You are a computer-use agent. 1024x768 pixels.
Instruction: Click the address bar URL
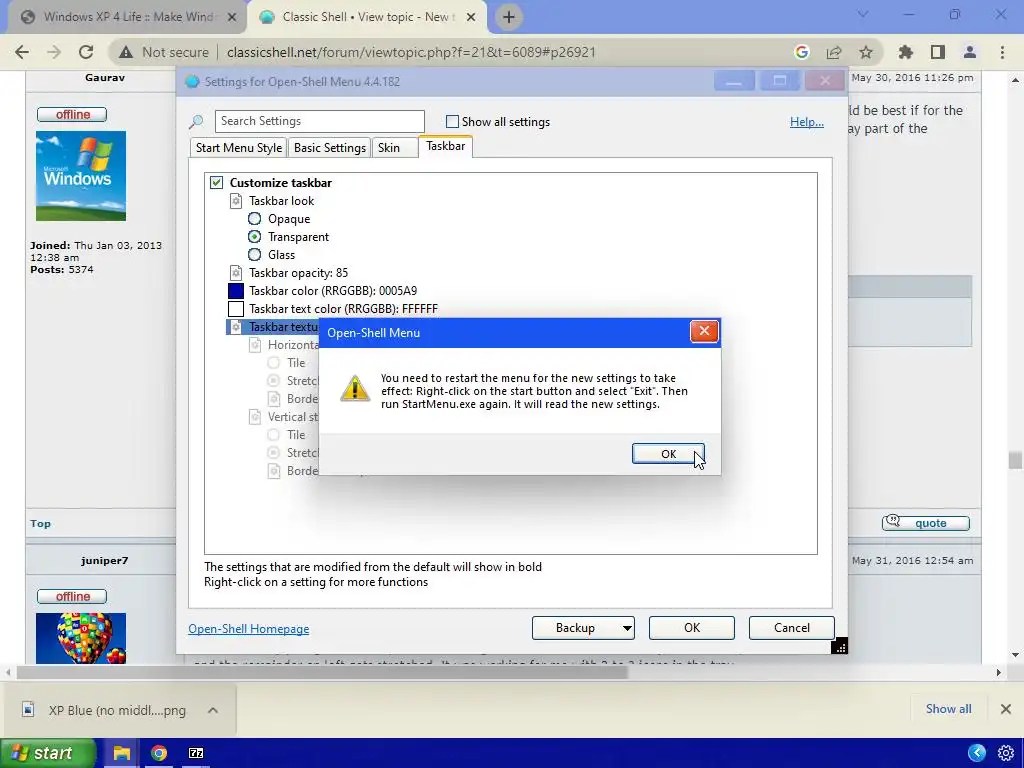click(x=411, y=52)
